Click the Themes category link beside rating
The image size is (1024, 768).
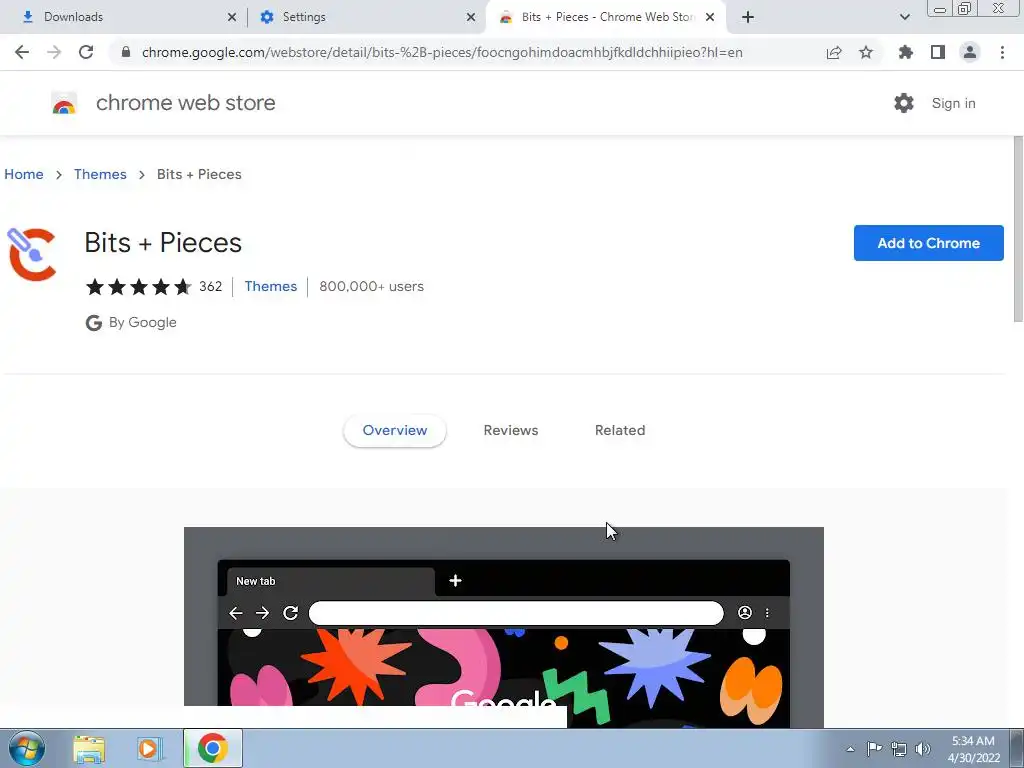click(270, 287)
